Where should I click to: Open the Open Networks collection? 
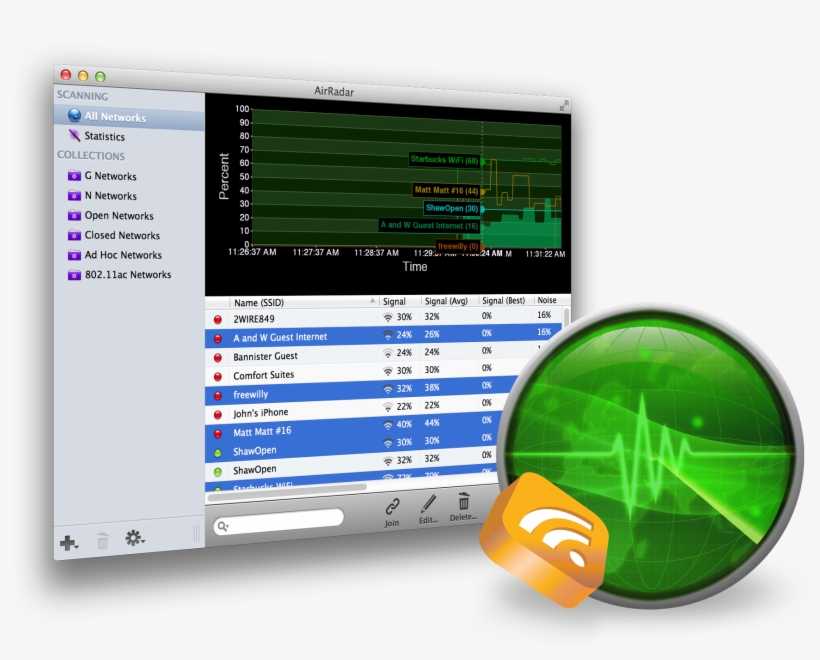pyautogui.click(x=119, y=215)
